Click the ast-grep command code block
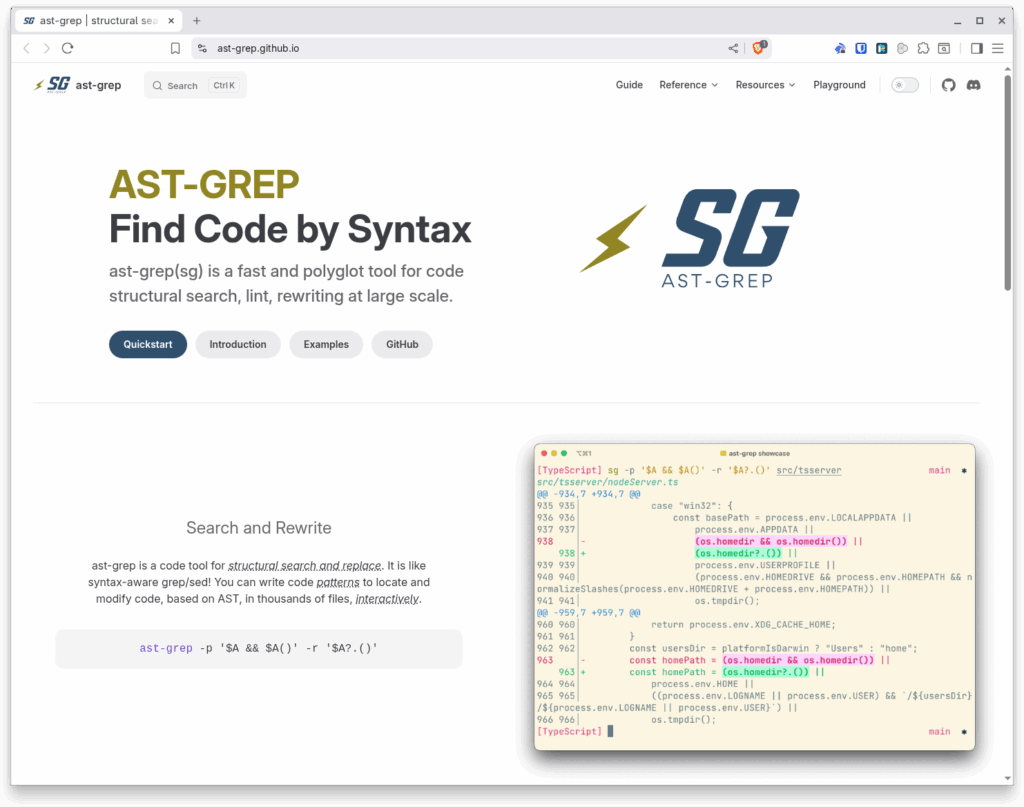Screen dimensions: 1024x807 coord(259,648)
